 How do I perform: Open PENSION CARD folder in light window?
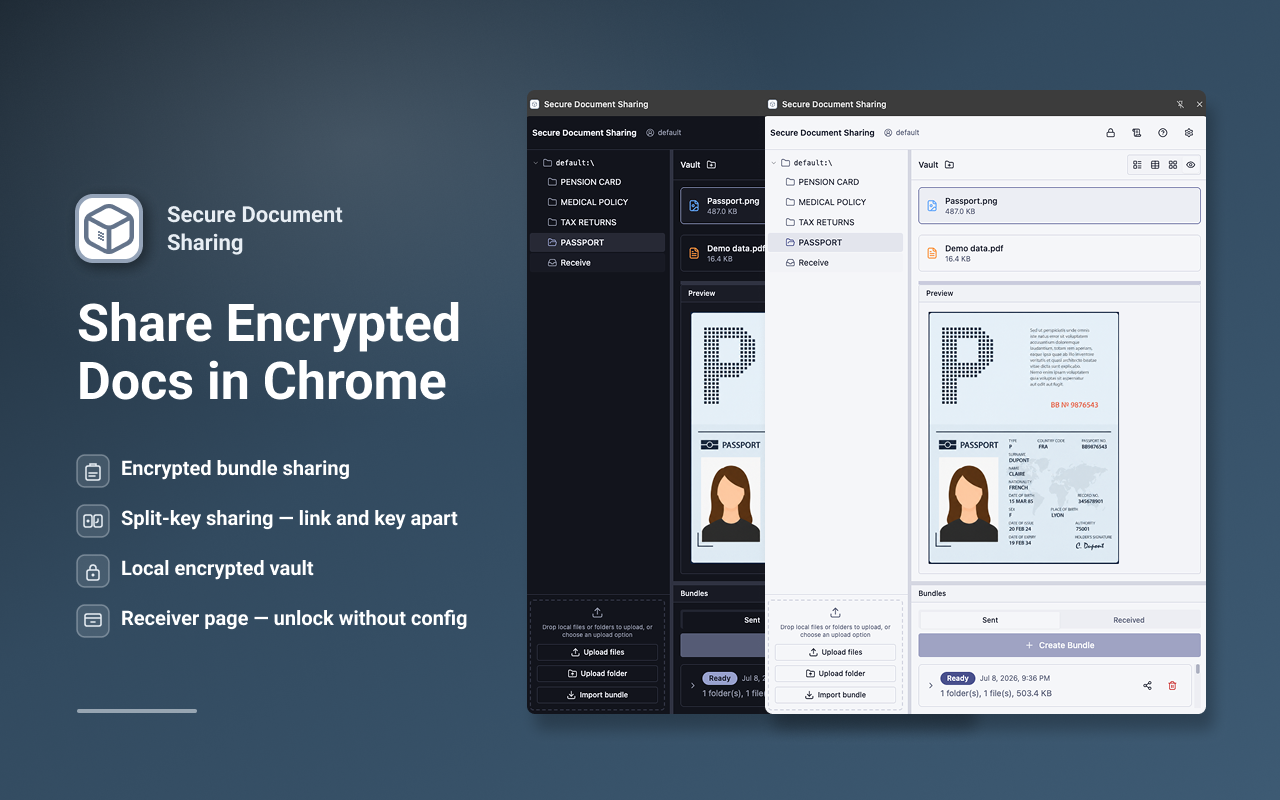(835, 182)
